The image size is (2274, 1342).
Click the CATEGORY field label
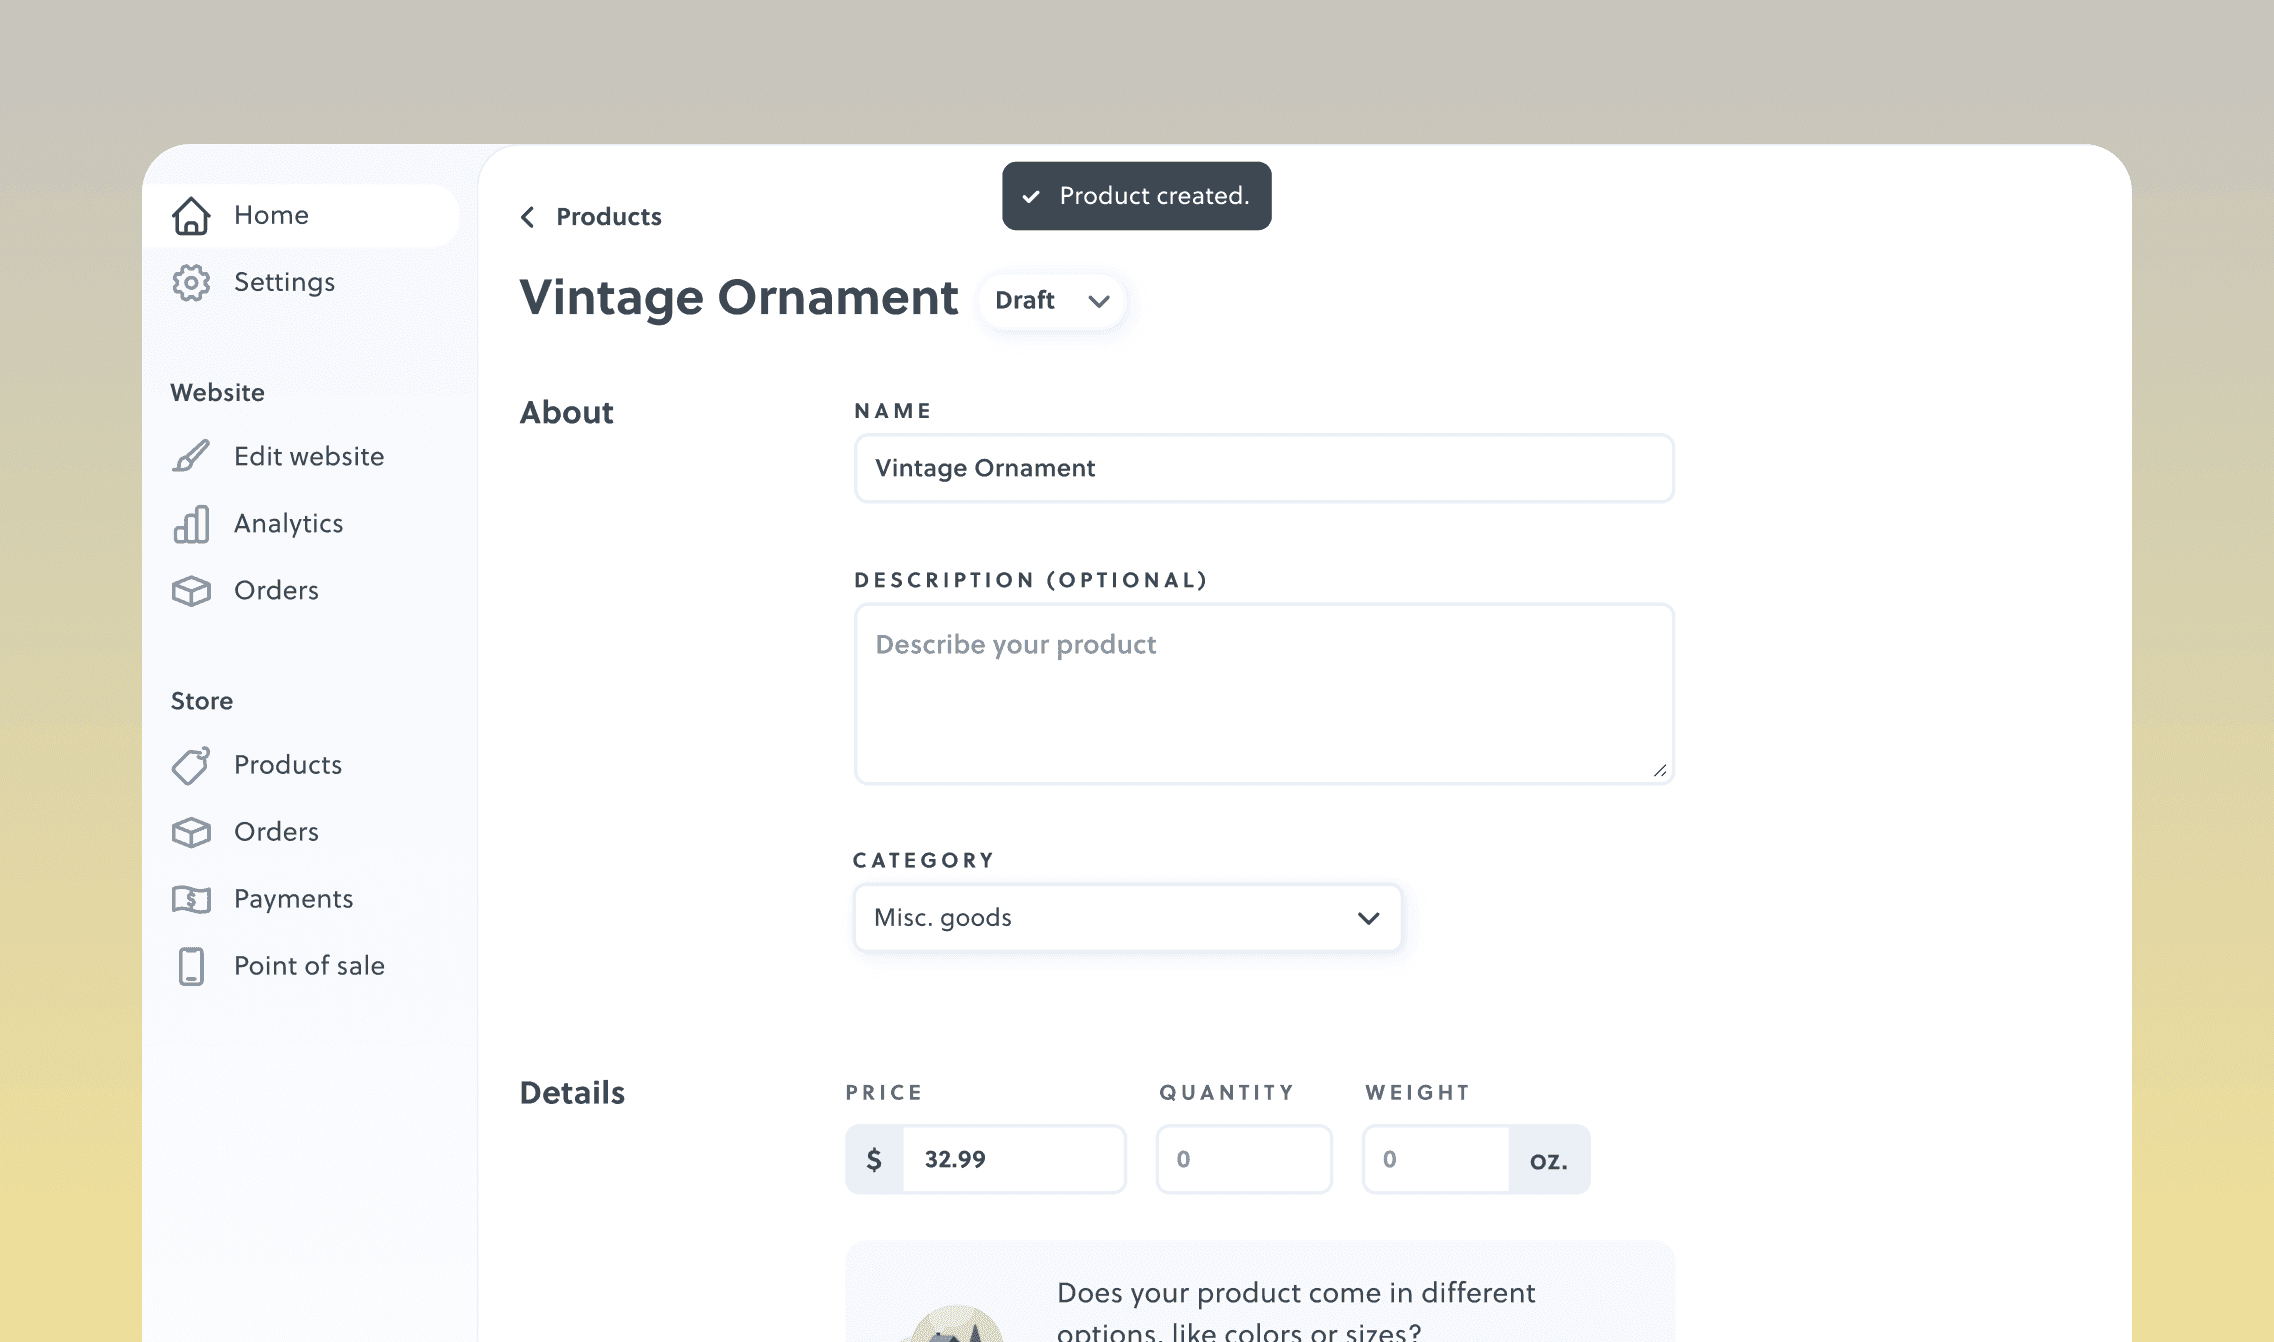tap(924, 861)
